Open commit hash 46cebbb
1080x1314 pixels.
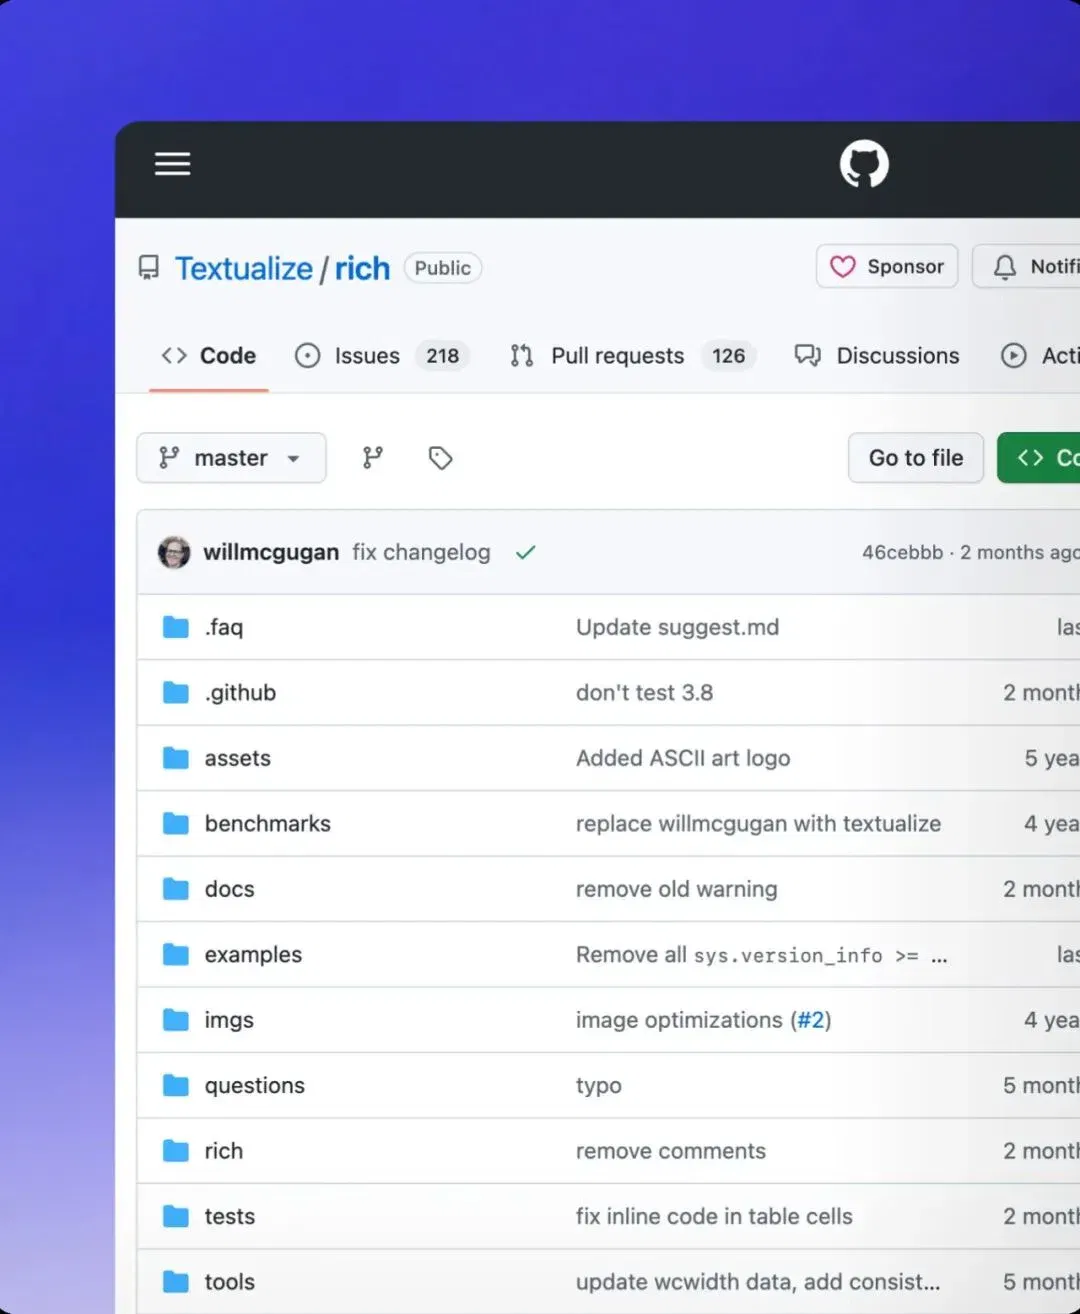pyautogui.click(x=902, y=552)
